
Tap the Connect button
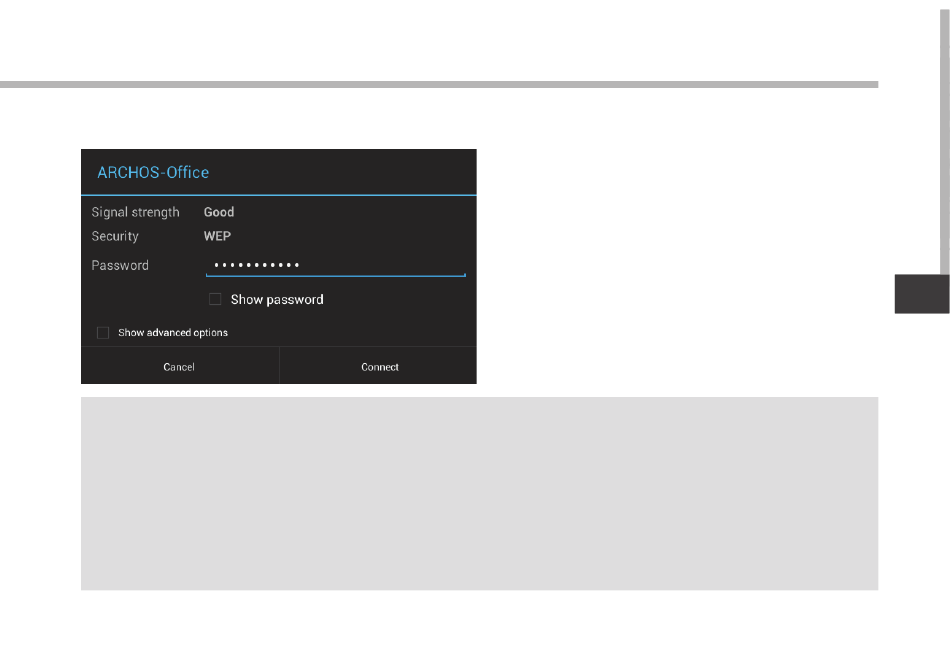point(379,366)
